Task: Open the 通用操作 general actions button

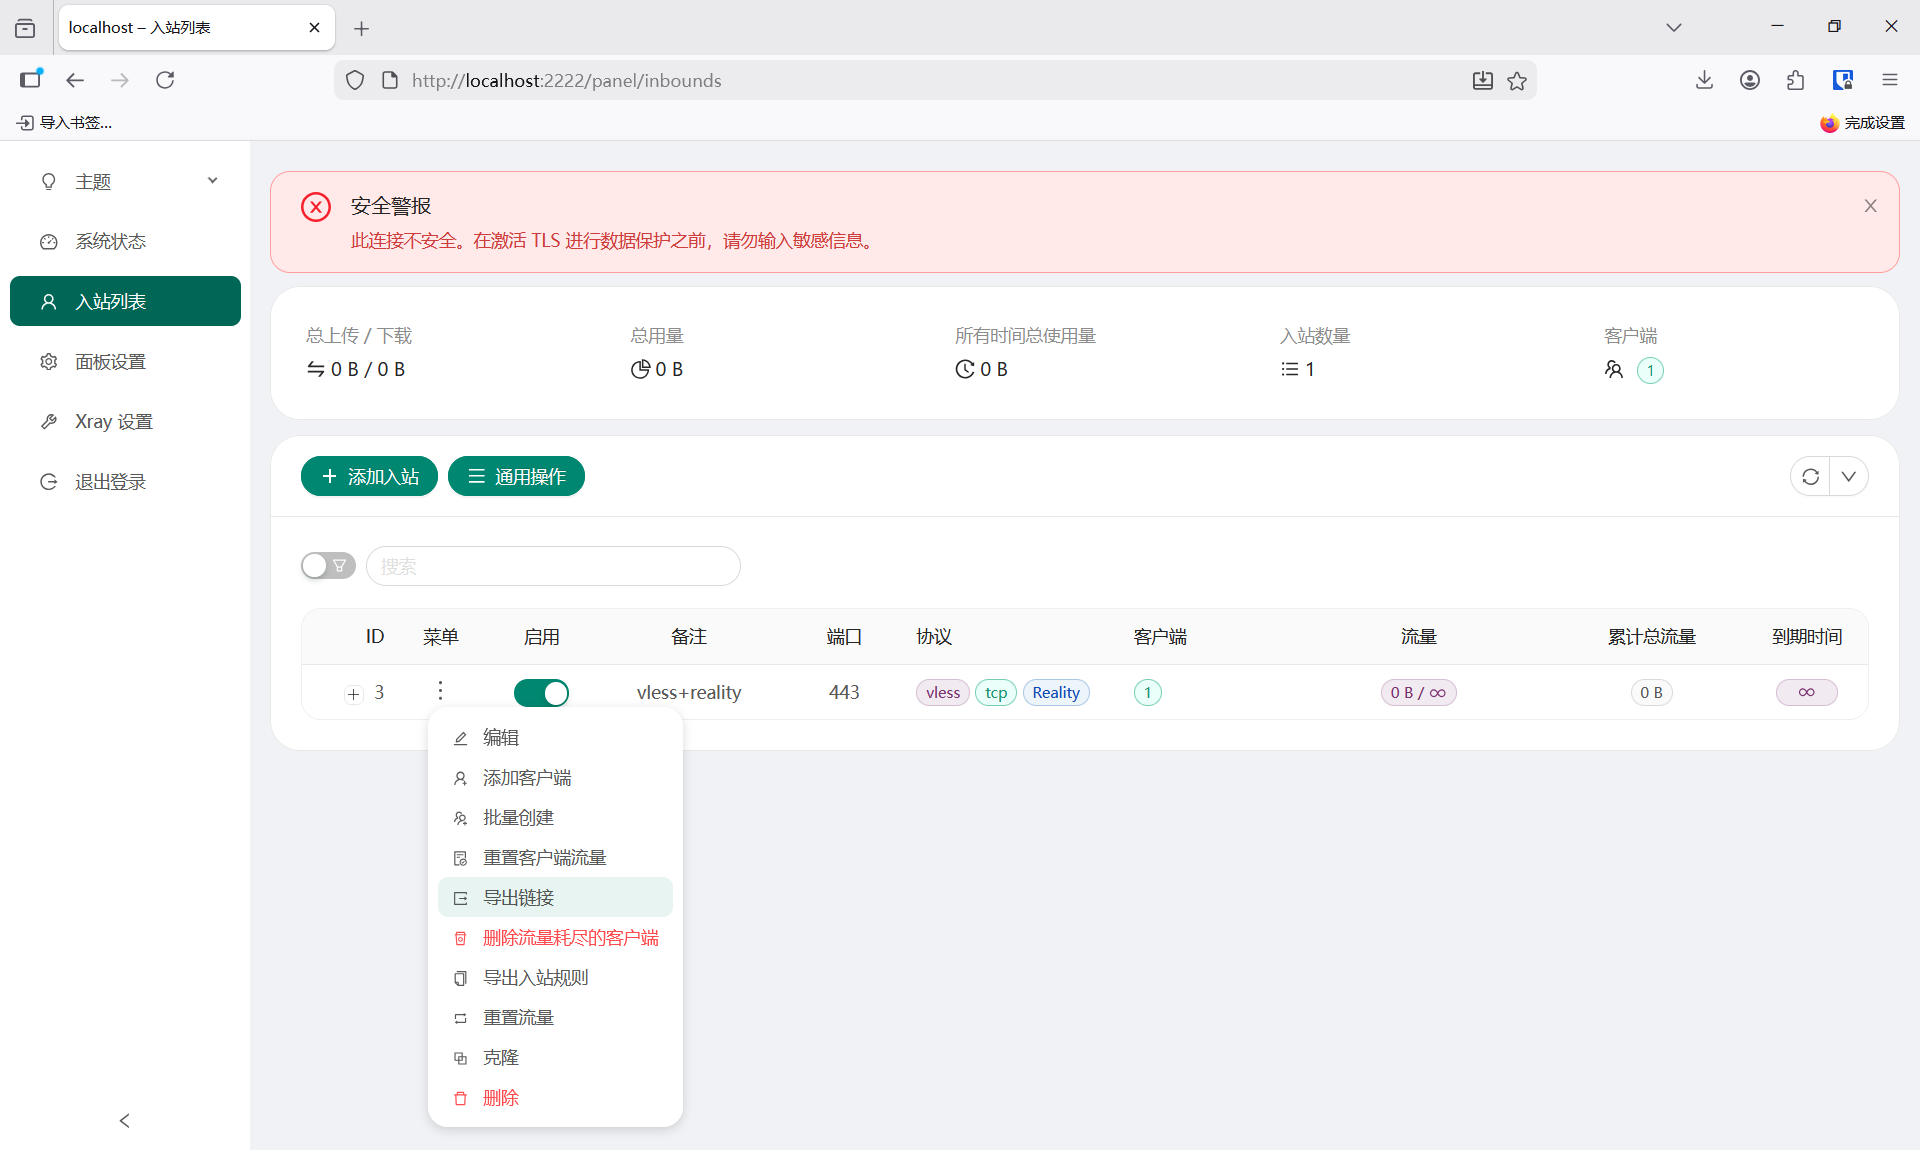Action: (516, 477)
